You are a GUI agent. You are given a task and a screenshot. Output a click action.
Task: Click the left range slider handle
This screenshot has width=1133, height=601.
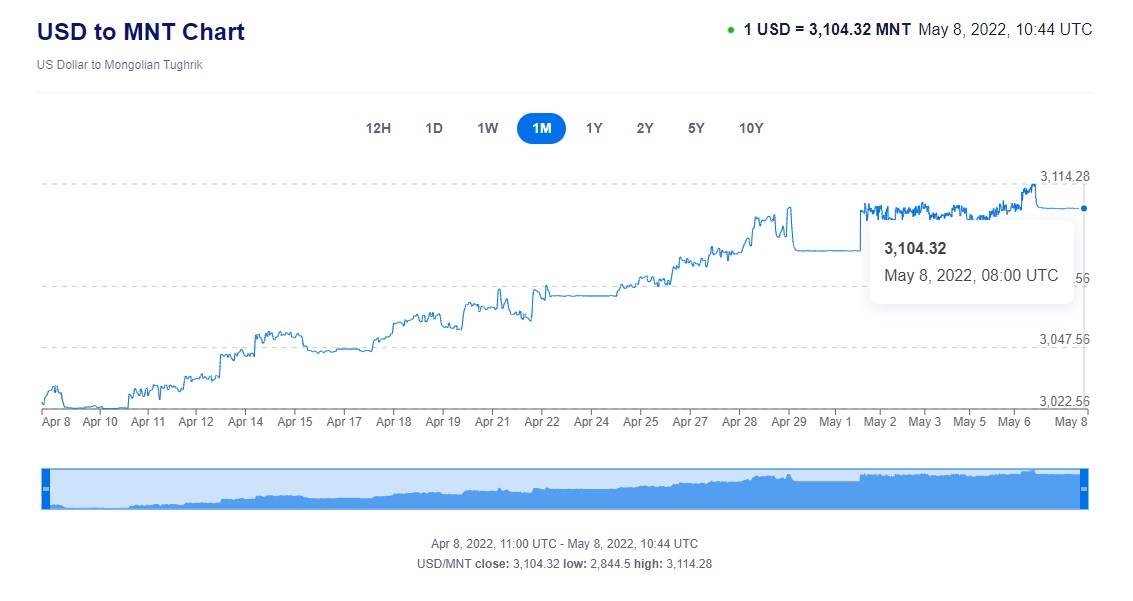point(45,488)
